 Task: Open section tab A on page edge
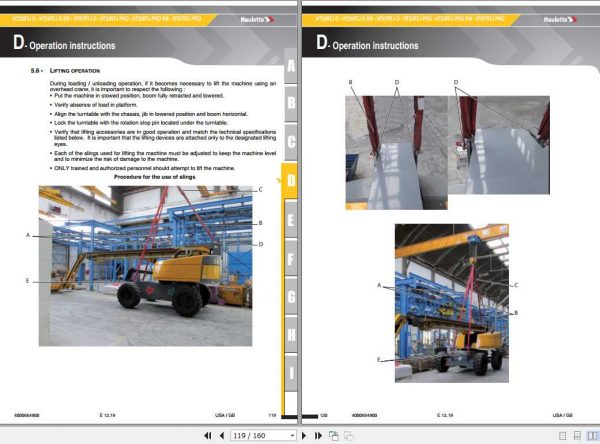click(x=291, y=66)
